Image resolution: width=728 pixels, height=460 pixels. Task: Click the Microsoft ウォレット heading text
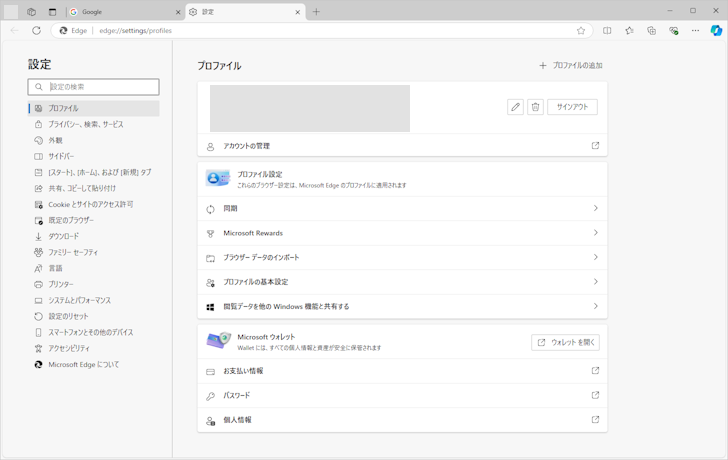point(266,337)
